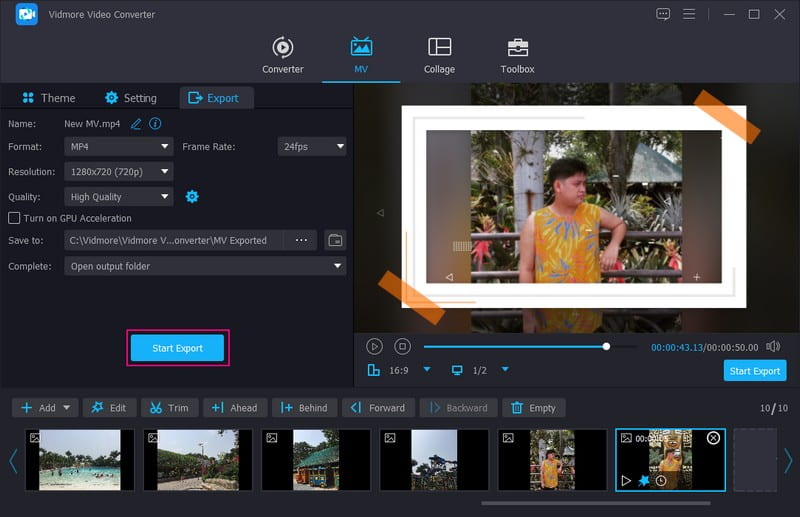Click the preview playback progress slider
Viewport: 800px width, 517px height.
[x=515, y=347]
